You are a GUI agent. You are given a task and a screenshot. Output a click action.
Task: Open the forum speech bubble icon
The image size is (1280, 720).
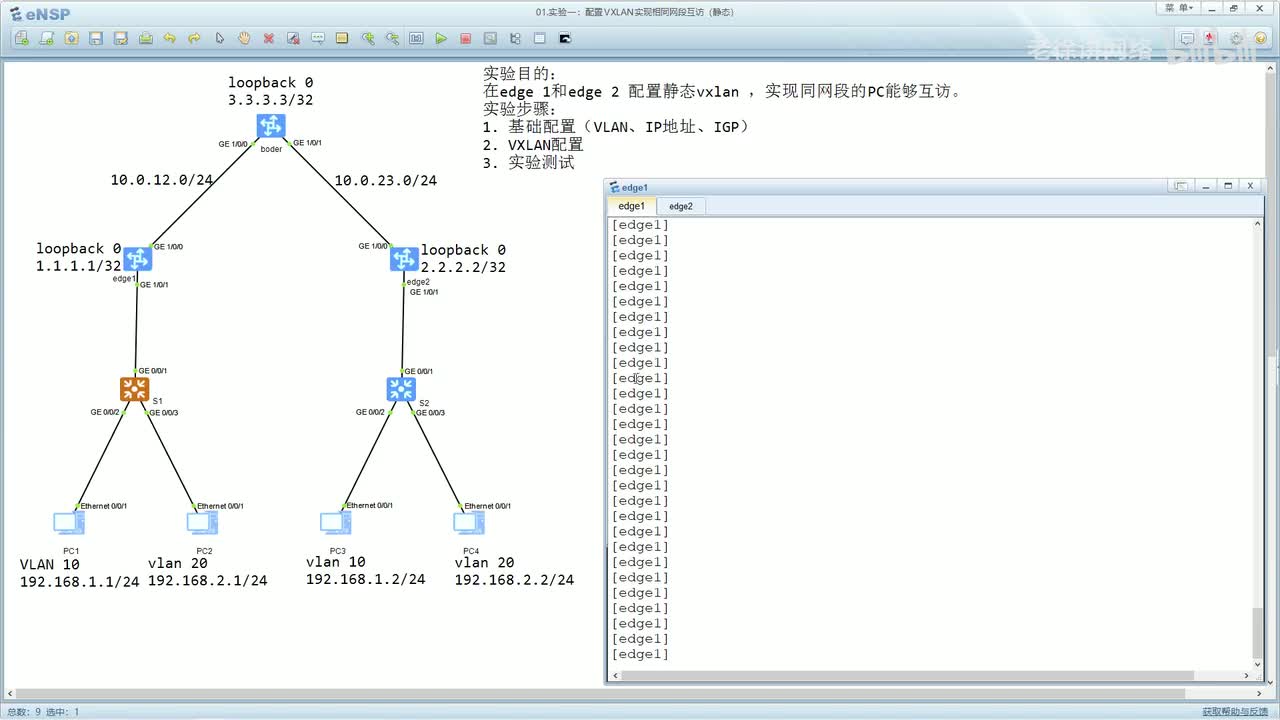click(x=1187, y=39)
